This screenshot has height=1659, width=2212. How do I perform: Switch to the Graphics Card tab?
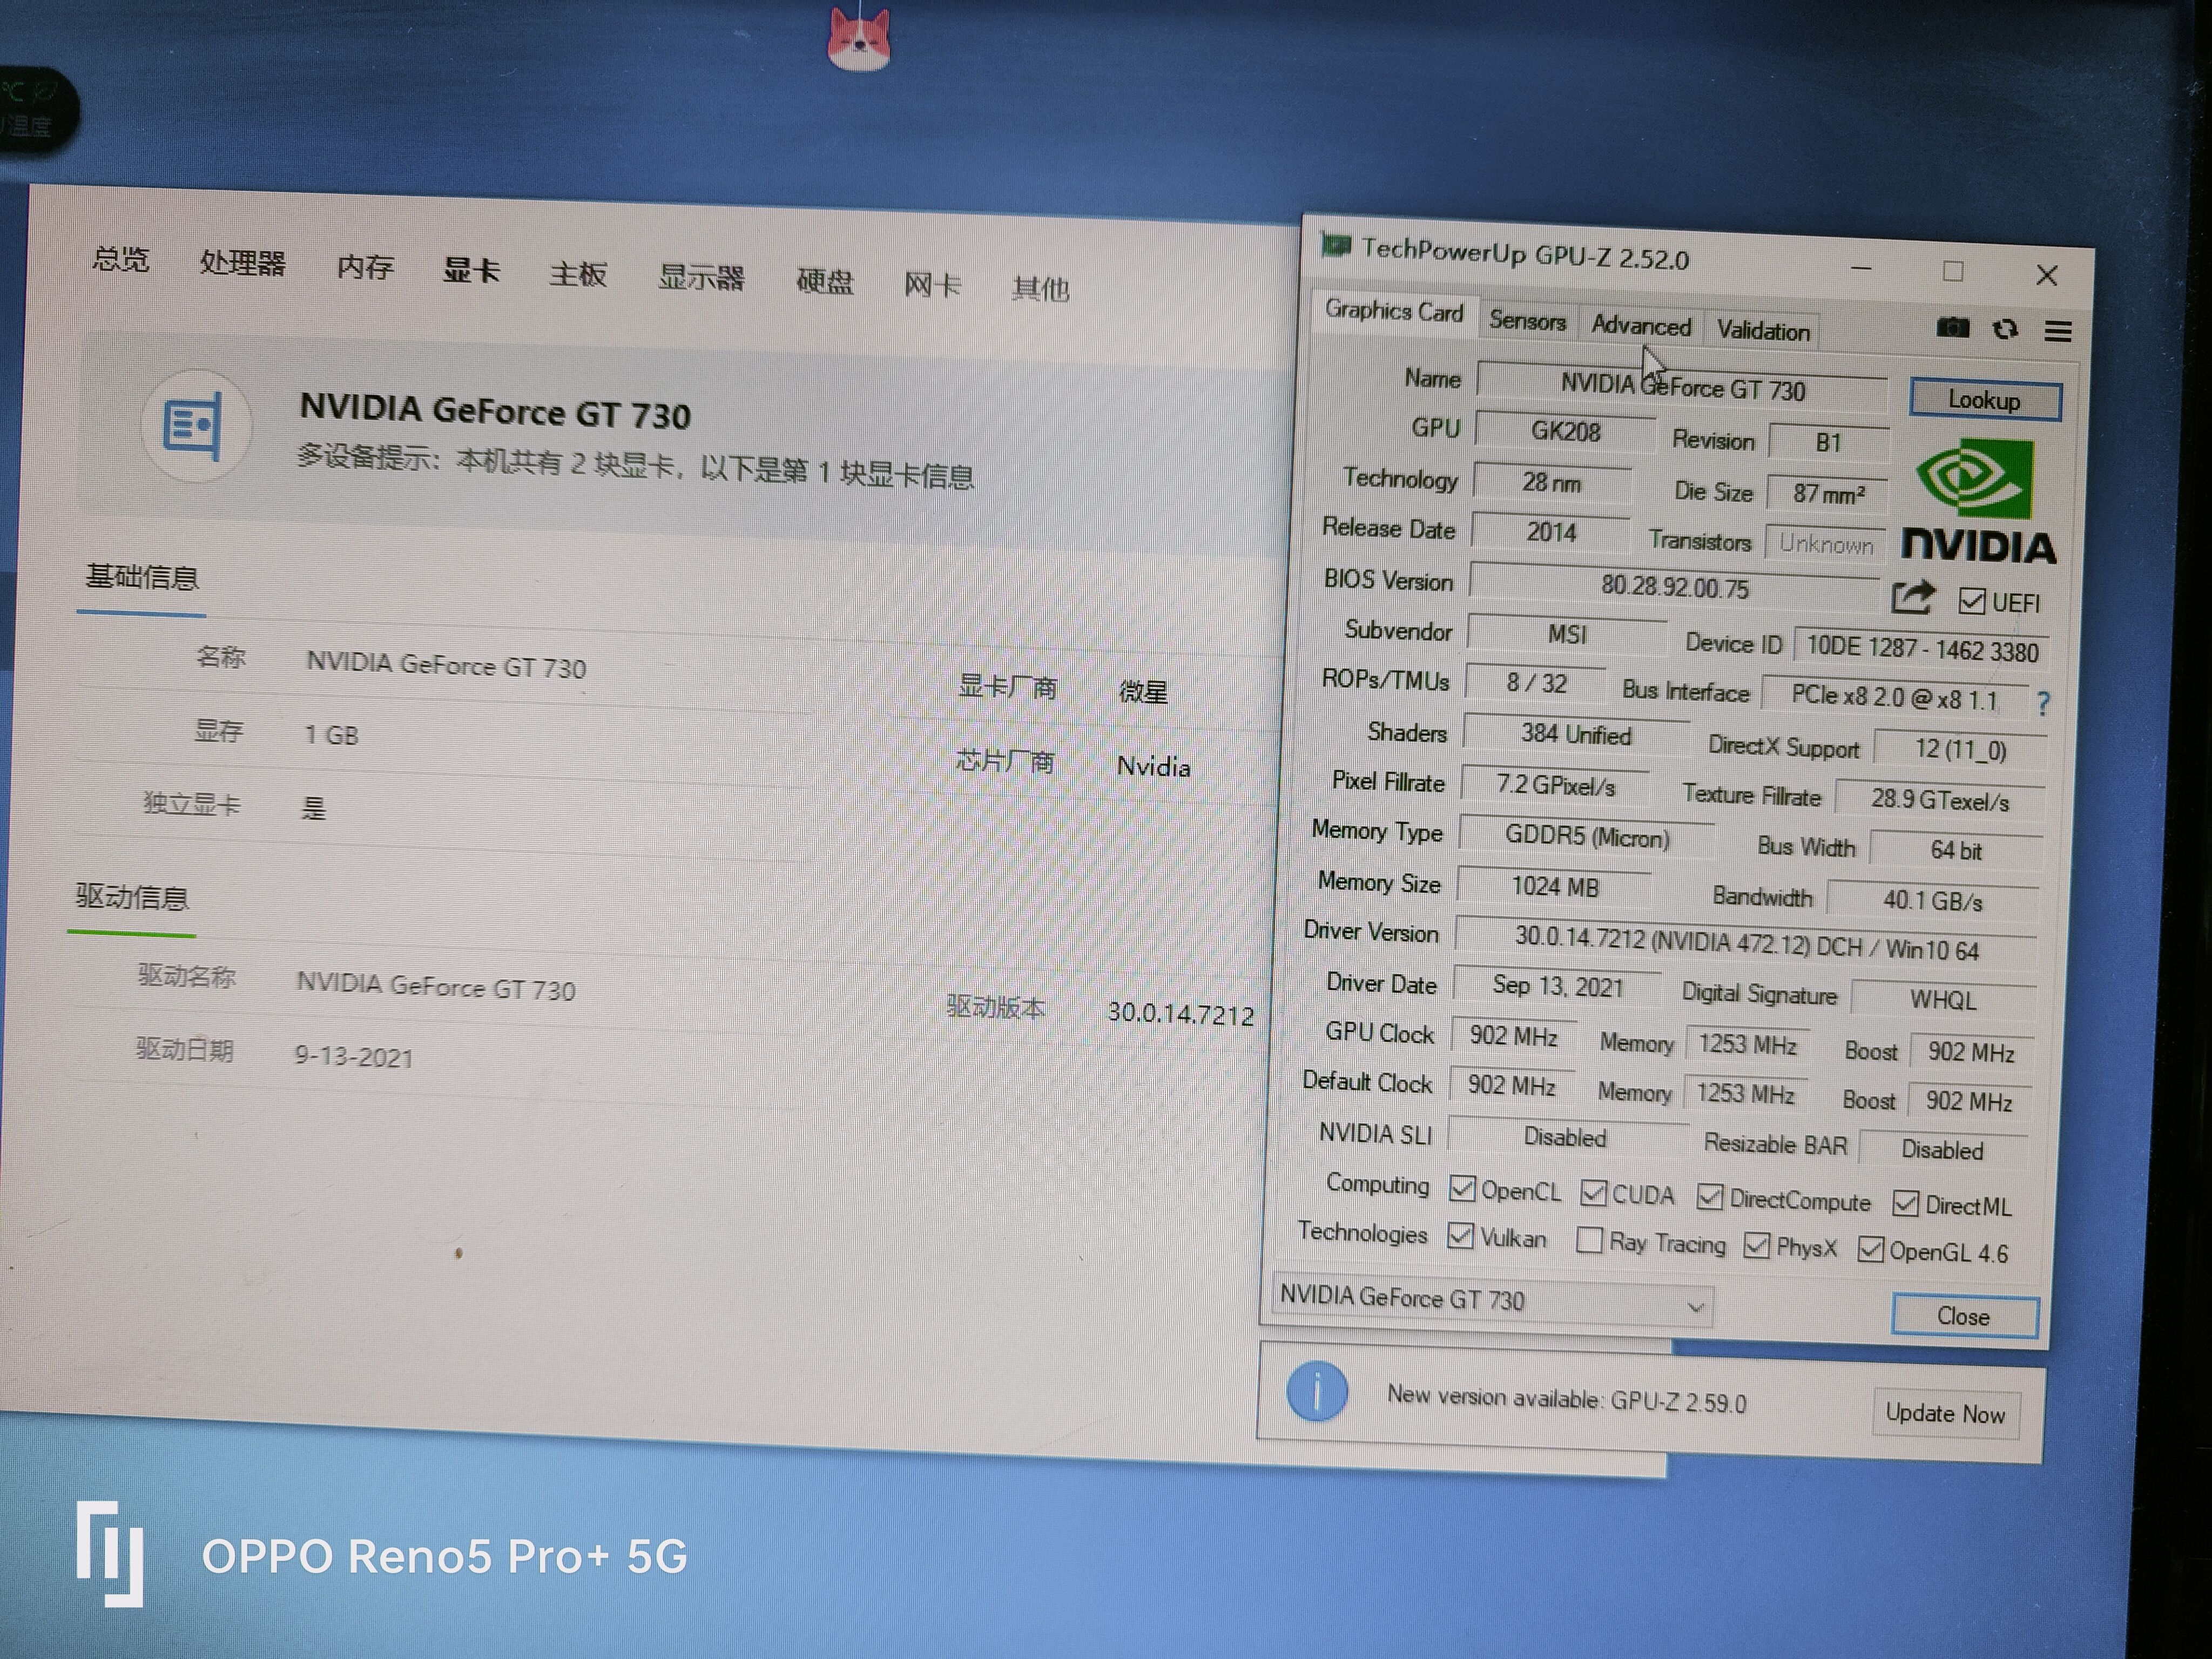point(1394,312)
